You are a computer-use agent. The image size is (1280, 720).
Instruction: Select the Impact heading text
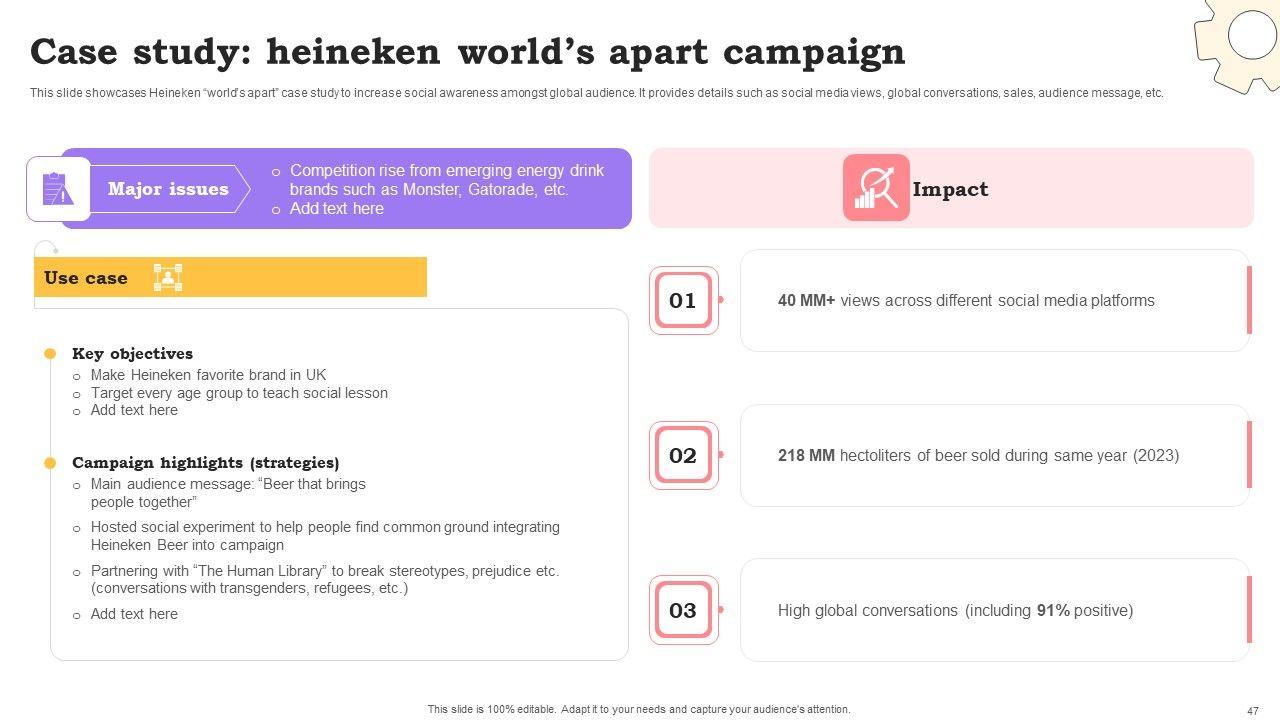click(950, 189)
